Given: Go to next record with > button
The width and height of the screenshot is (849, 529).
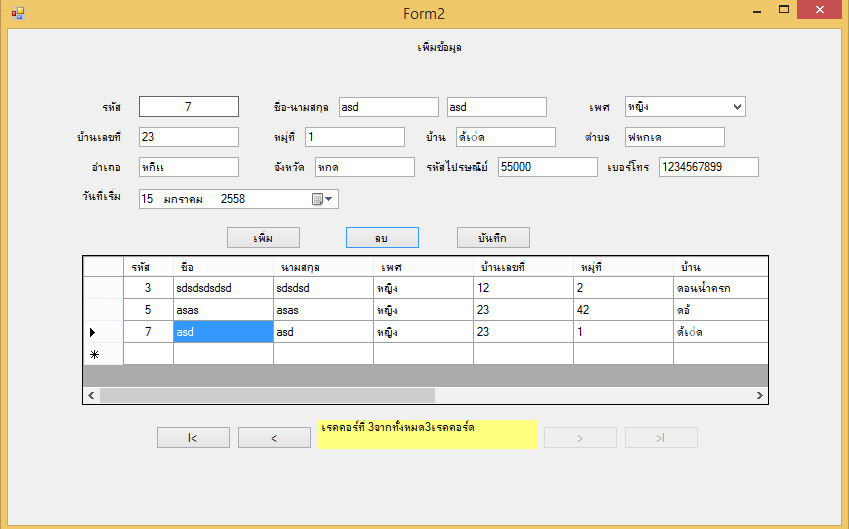Looking at the screenshot, I should [580, 437].
